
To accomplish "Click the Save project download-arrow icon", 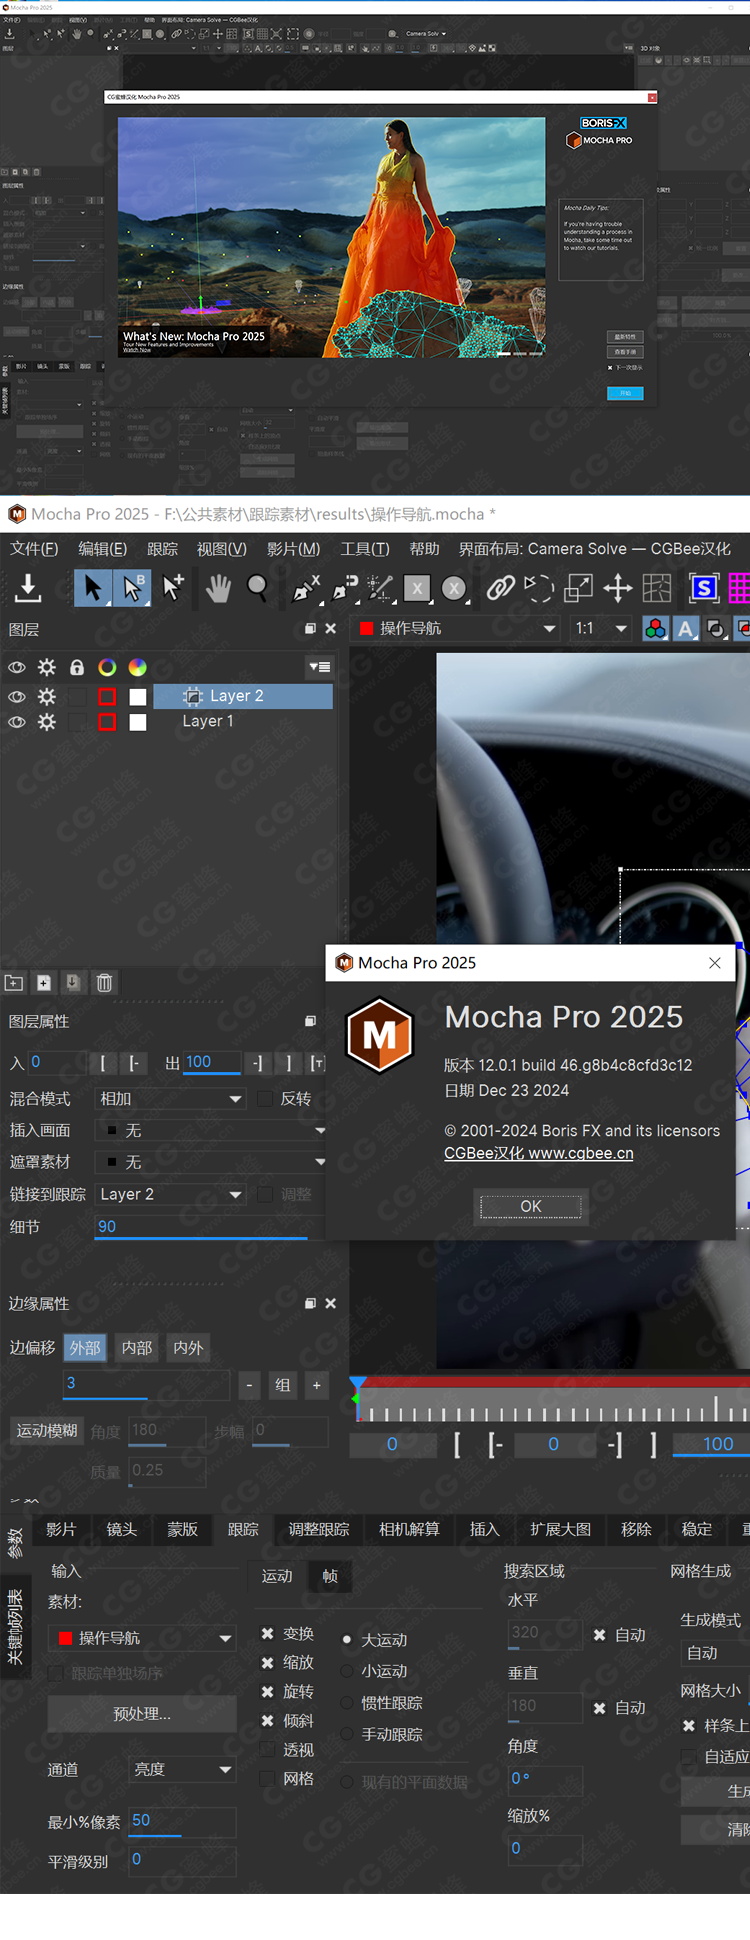I will point(28,588).
